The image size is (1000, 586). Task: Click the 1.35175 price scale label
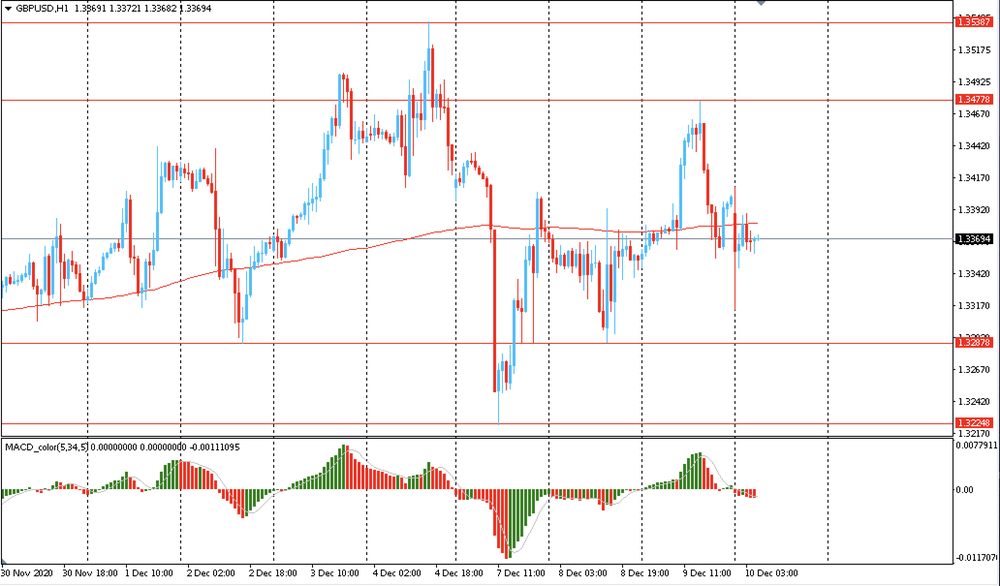point(975,50)
